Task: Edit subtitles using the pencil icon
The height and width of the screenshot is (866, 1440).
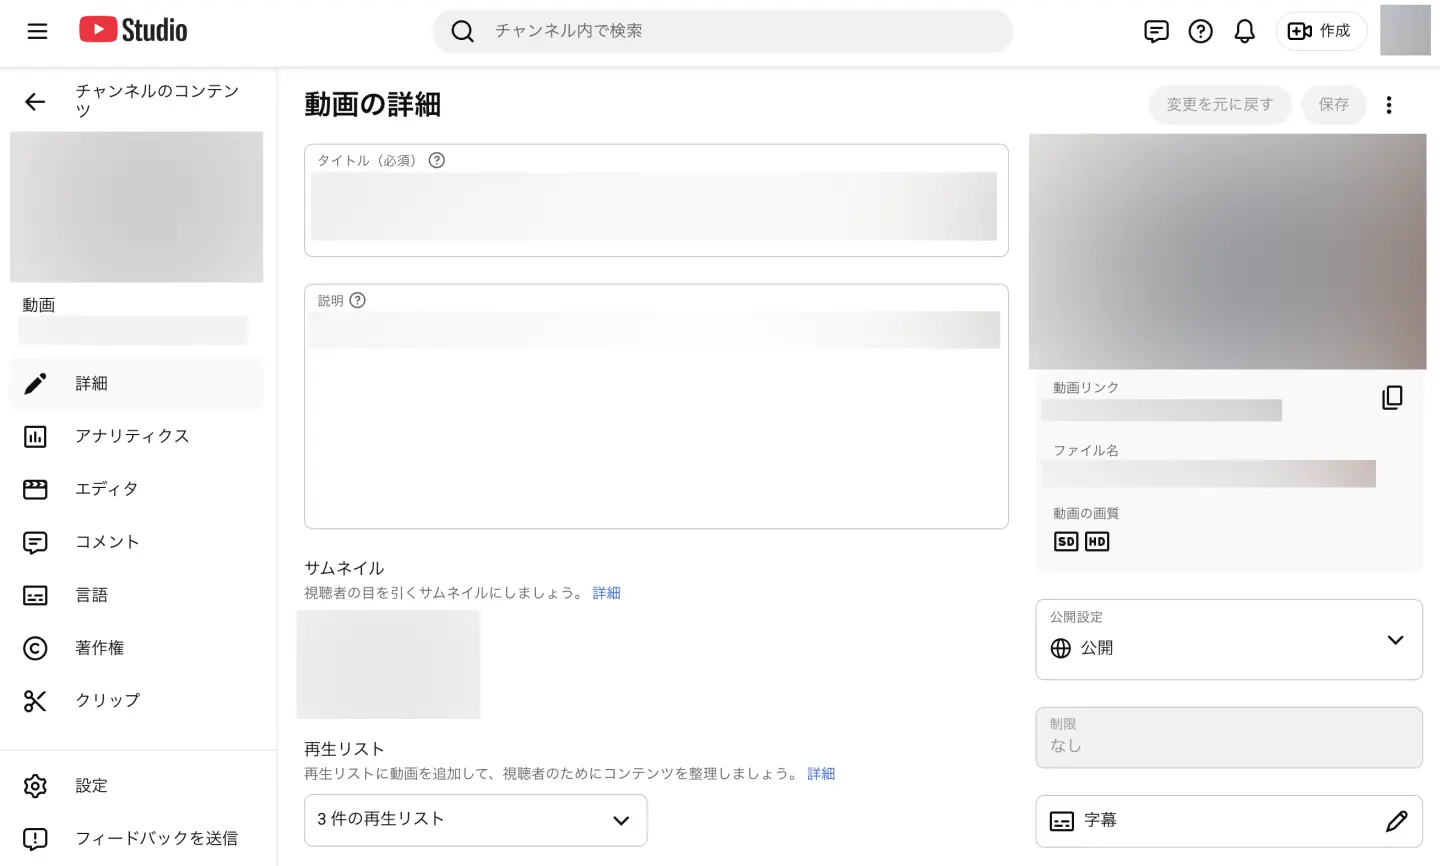Action: pos(1397,821)
